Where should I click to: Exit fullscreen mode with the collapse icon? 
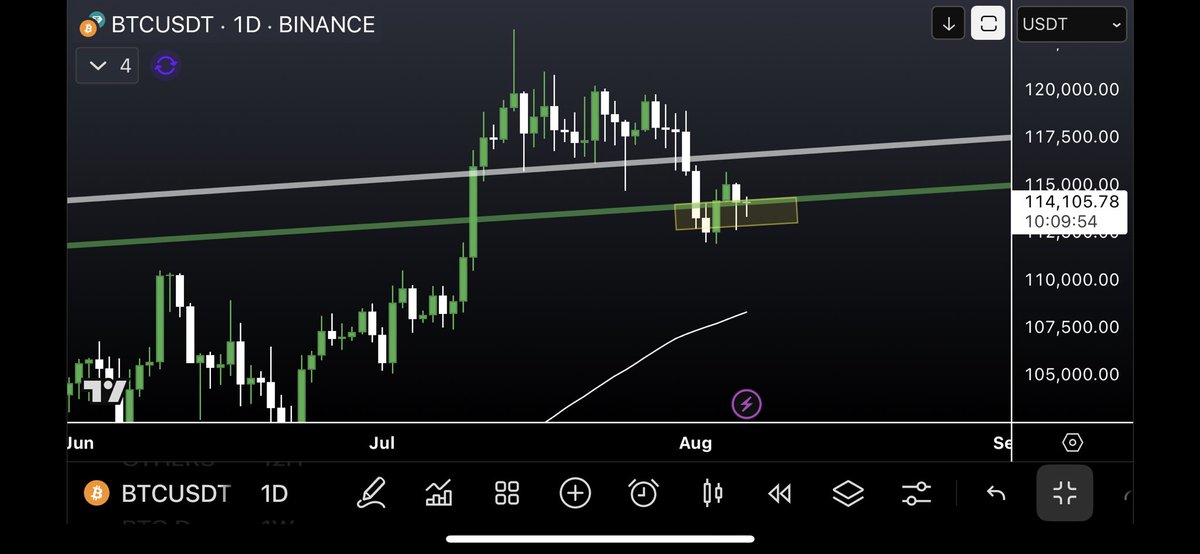coord(1064,493)
